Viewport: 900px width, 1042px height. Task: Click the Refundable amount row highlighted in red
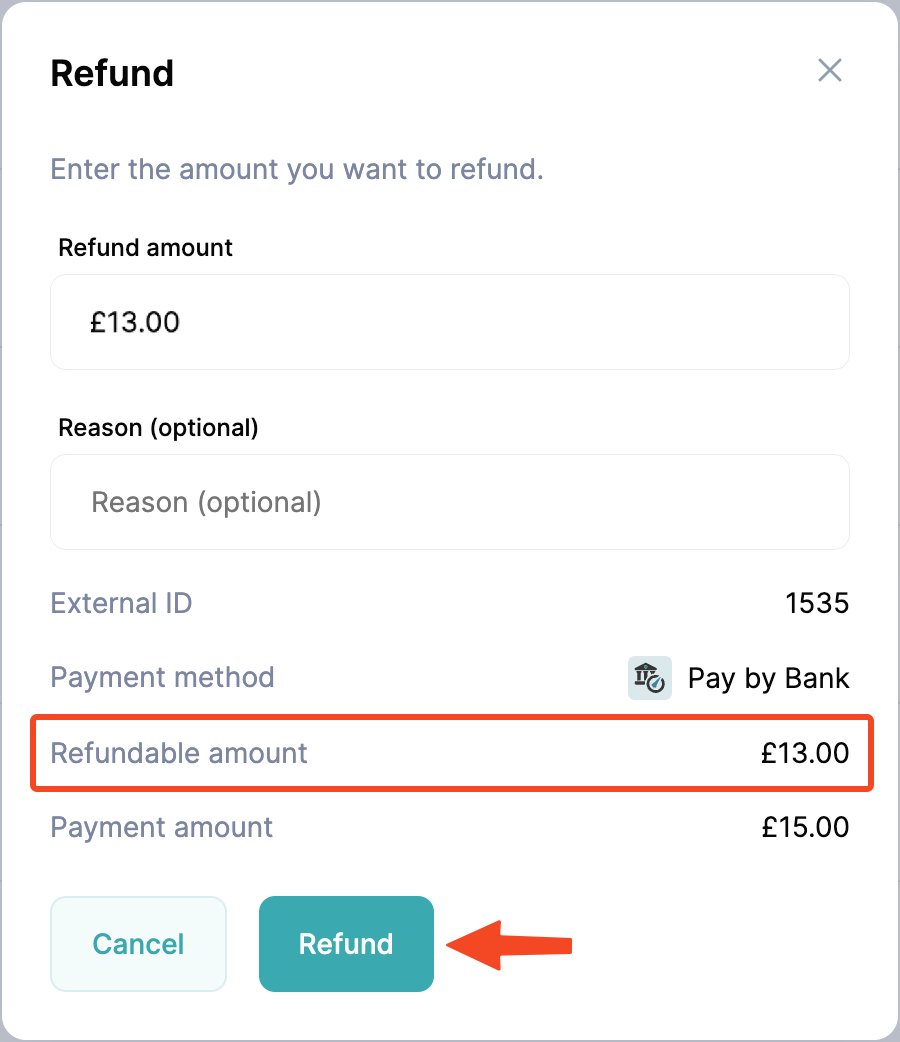pos(450,753)
